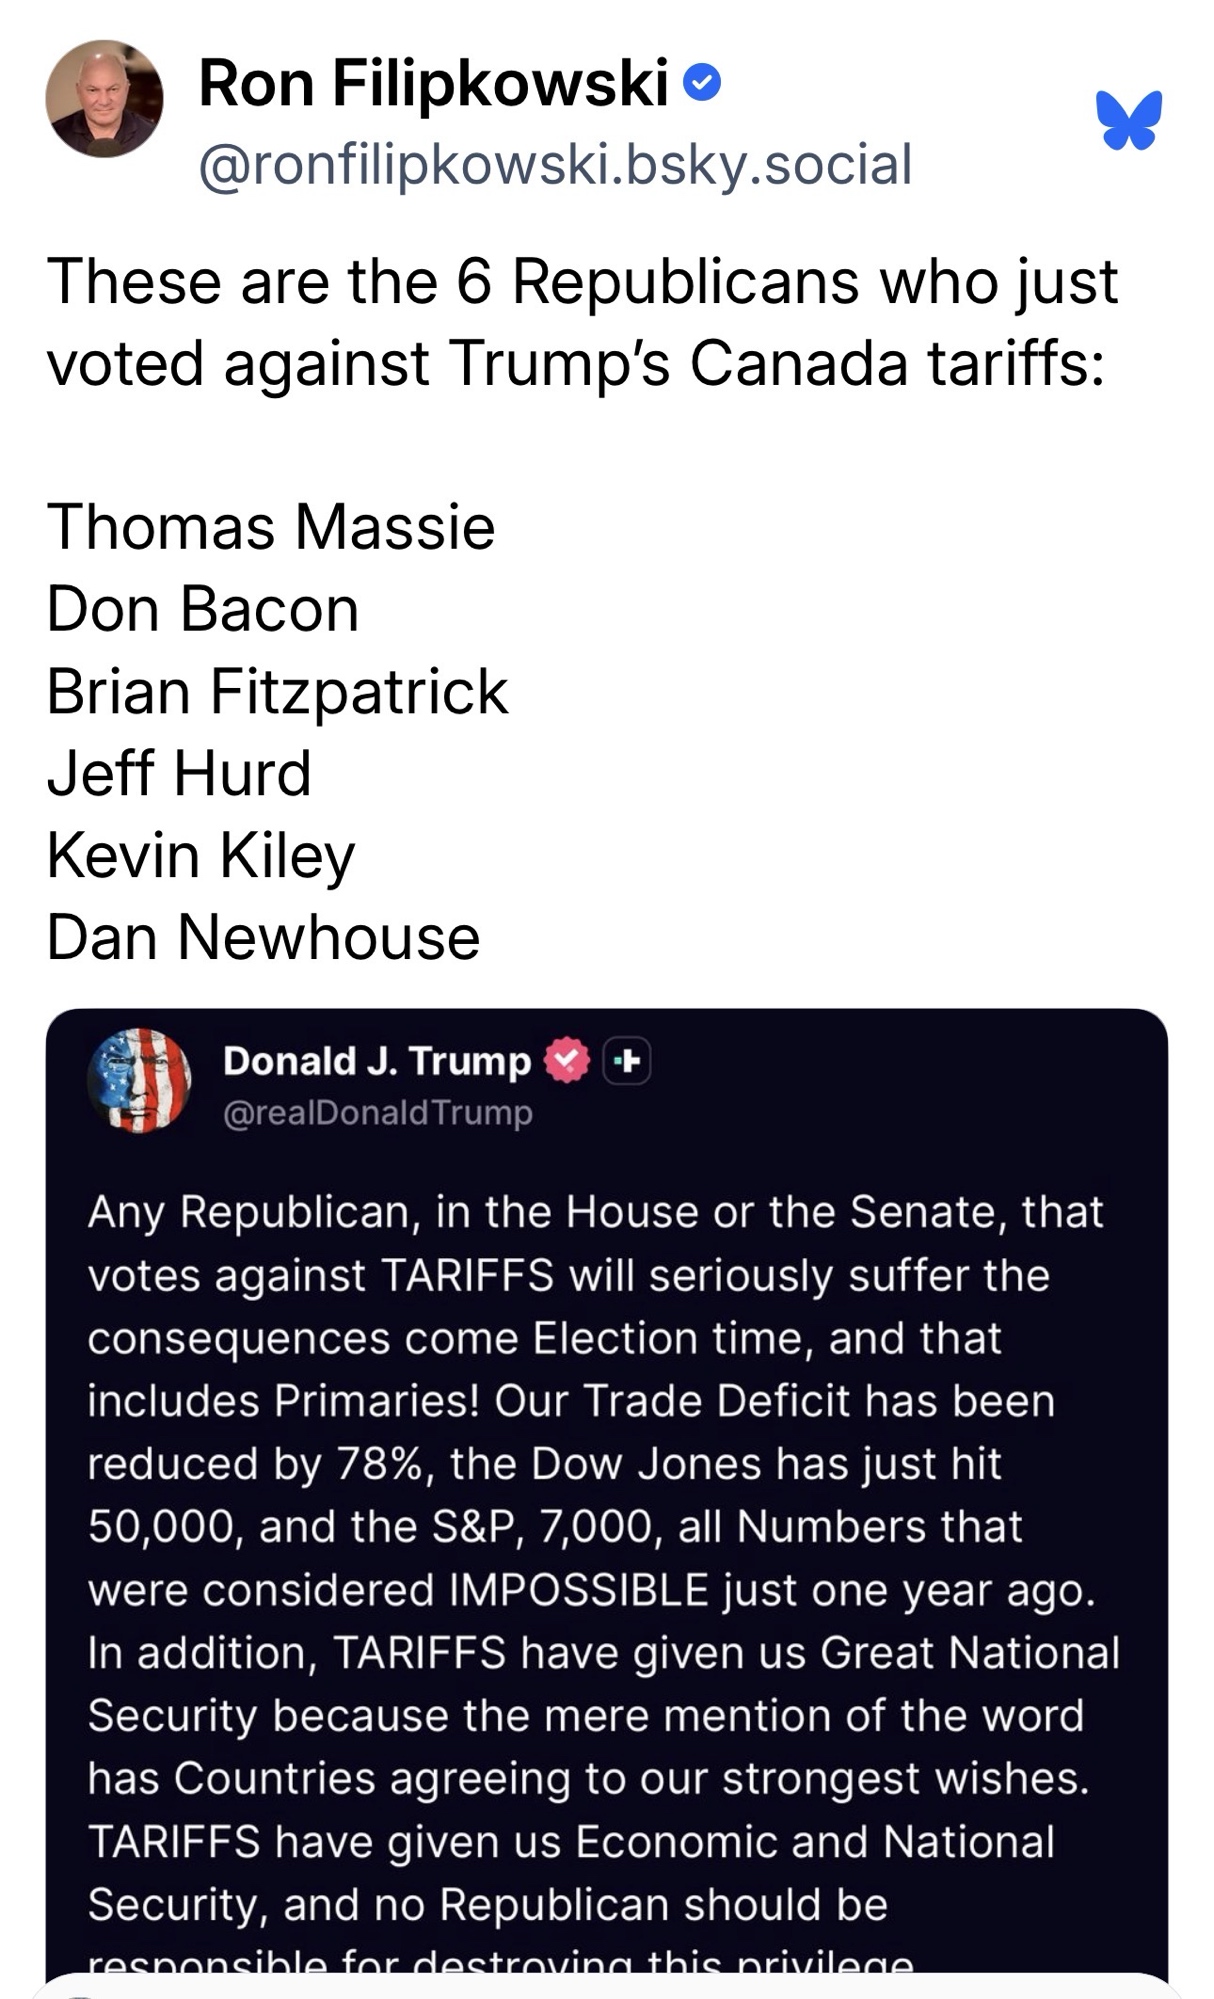This screenshot has width=1214, height=1999.
Task: Tap the 50,000 figure in the quoted post
Action: (x=160, y=1527)
